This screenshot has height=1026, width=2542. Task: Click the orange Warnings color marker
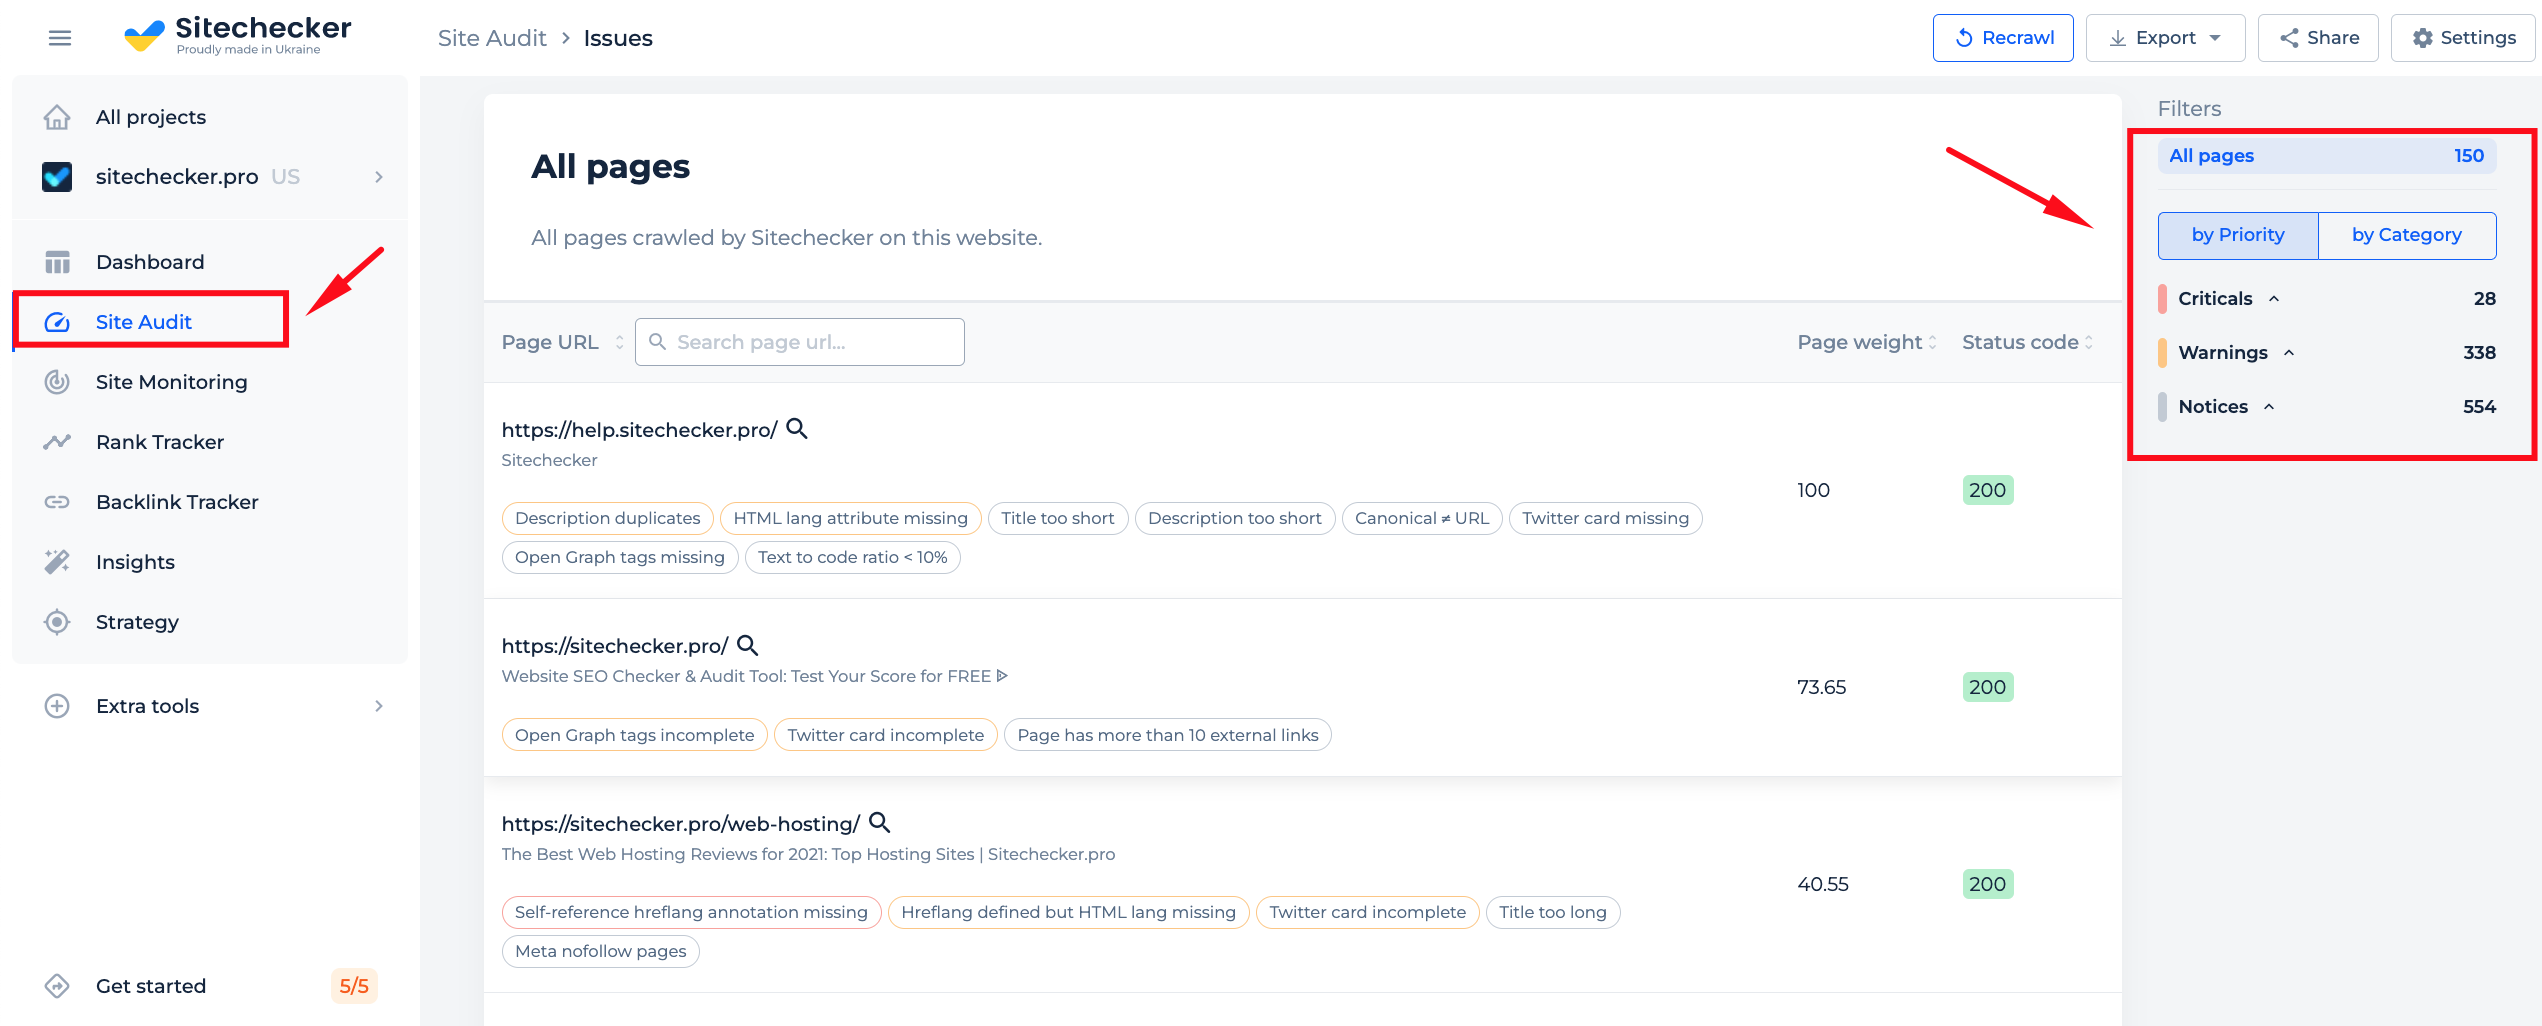click(2162, 353)
